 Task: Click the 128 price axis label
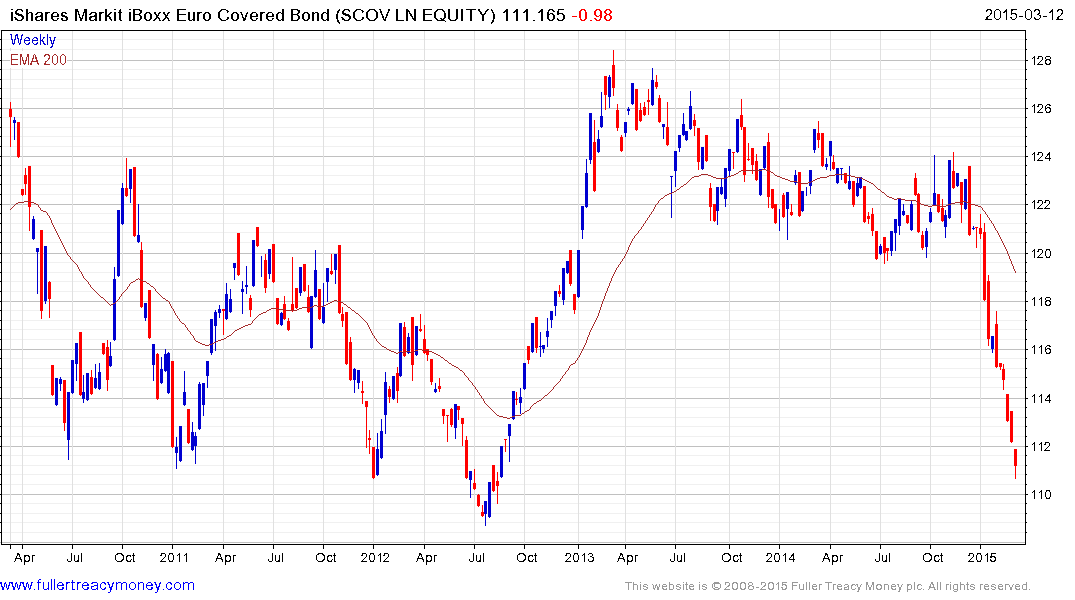1041,61
